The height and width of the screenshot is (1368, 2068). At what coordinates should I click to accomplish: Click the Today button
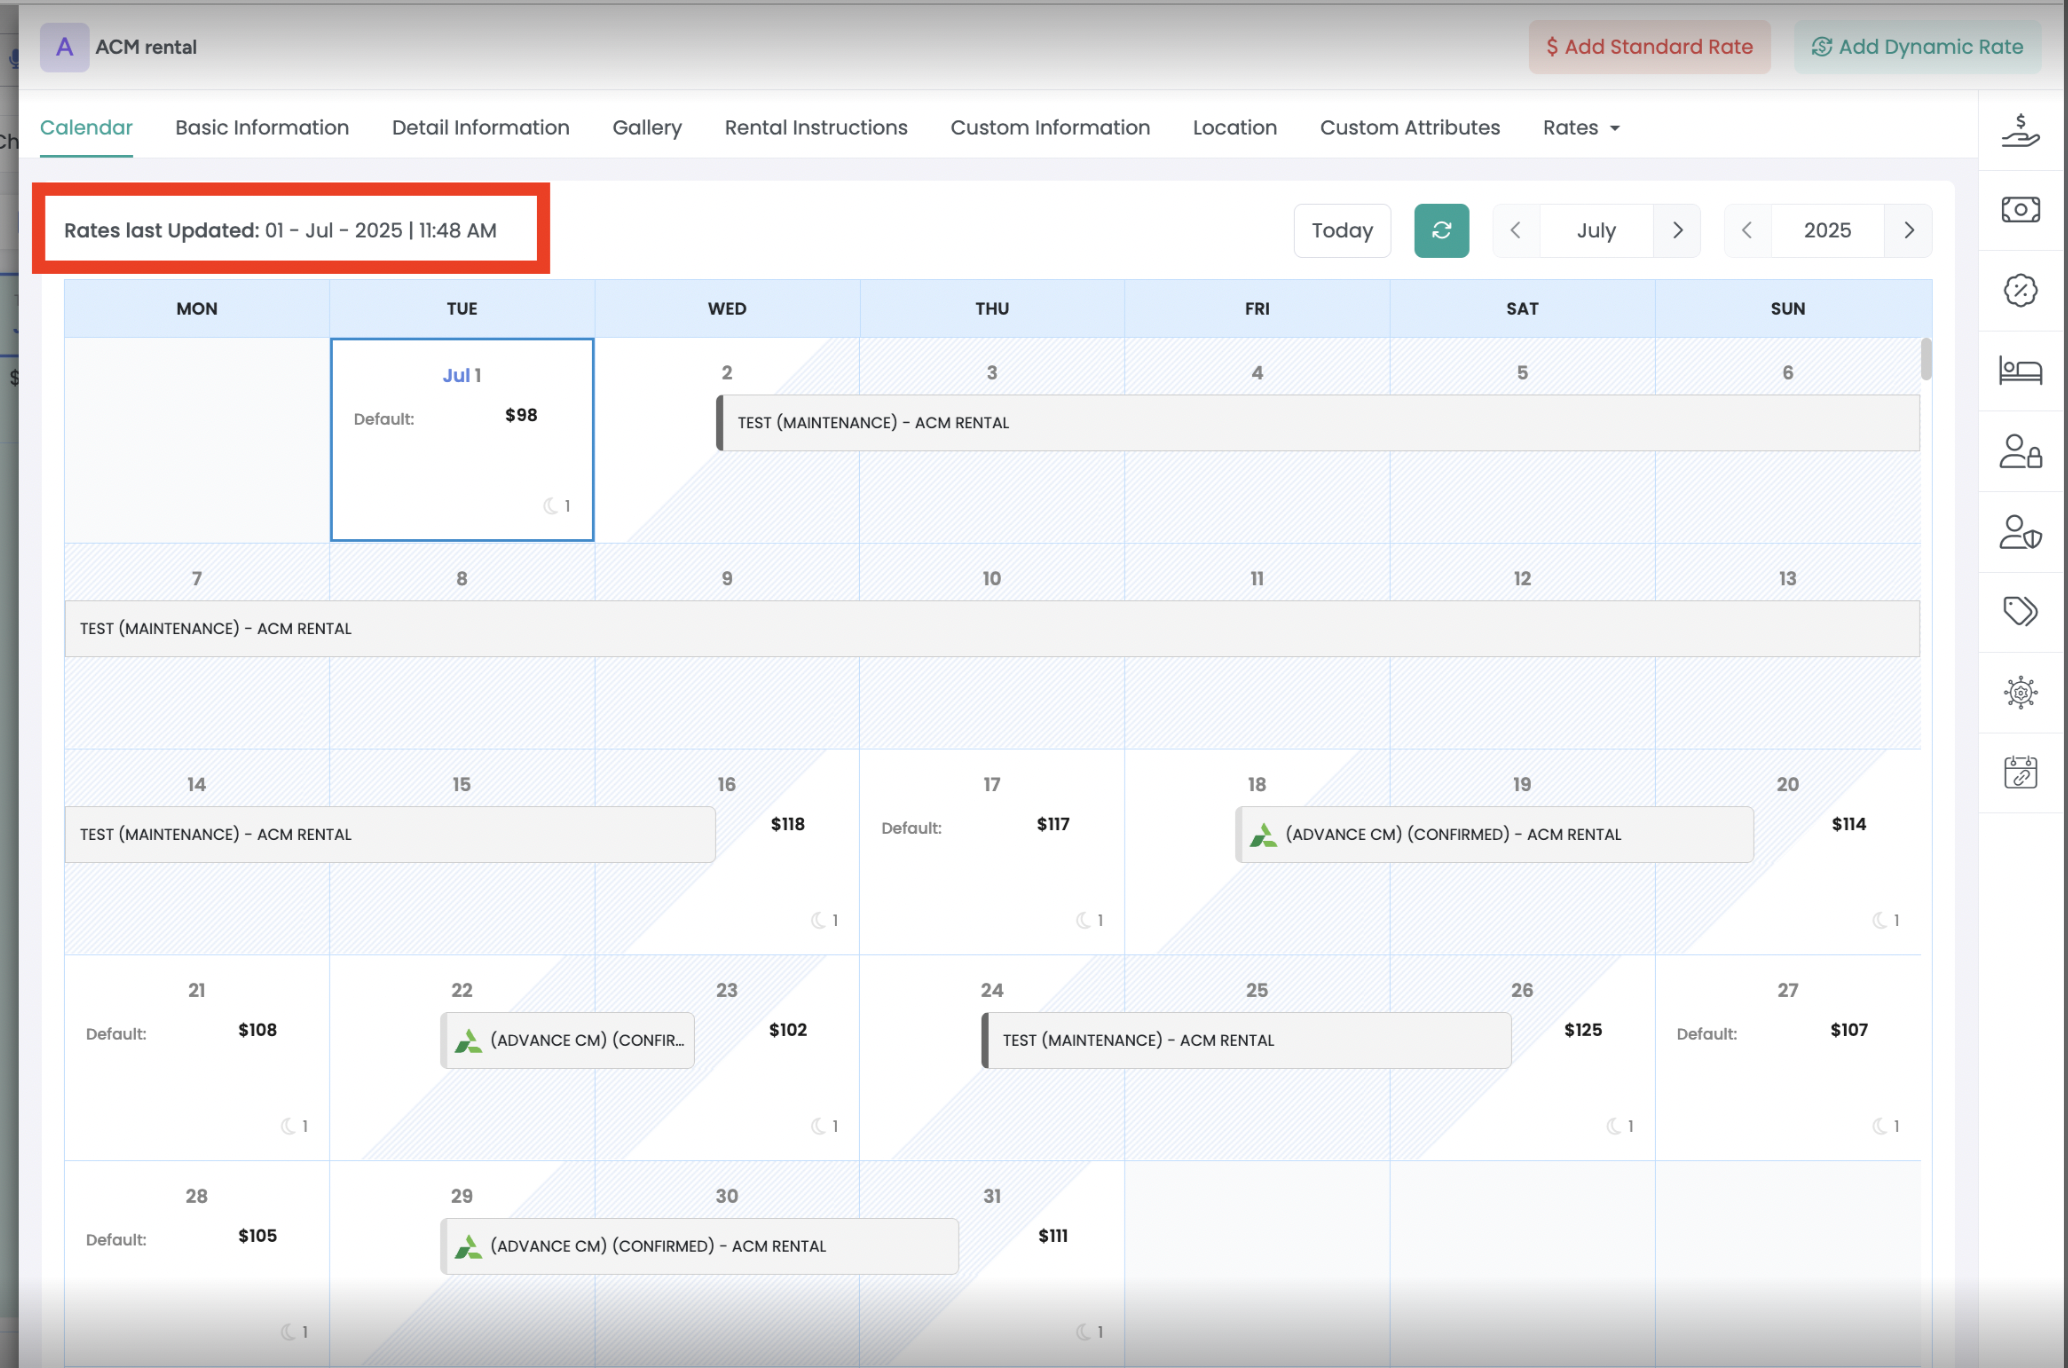click(x=1342, y=231)
